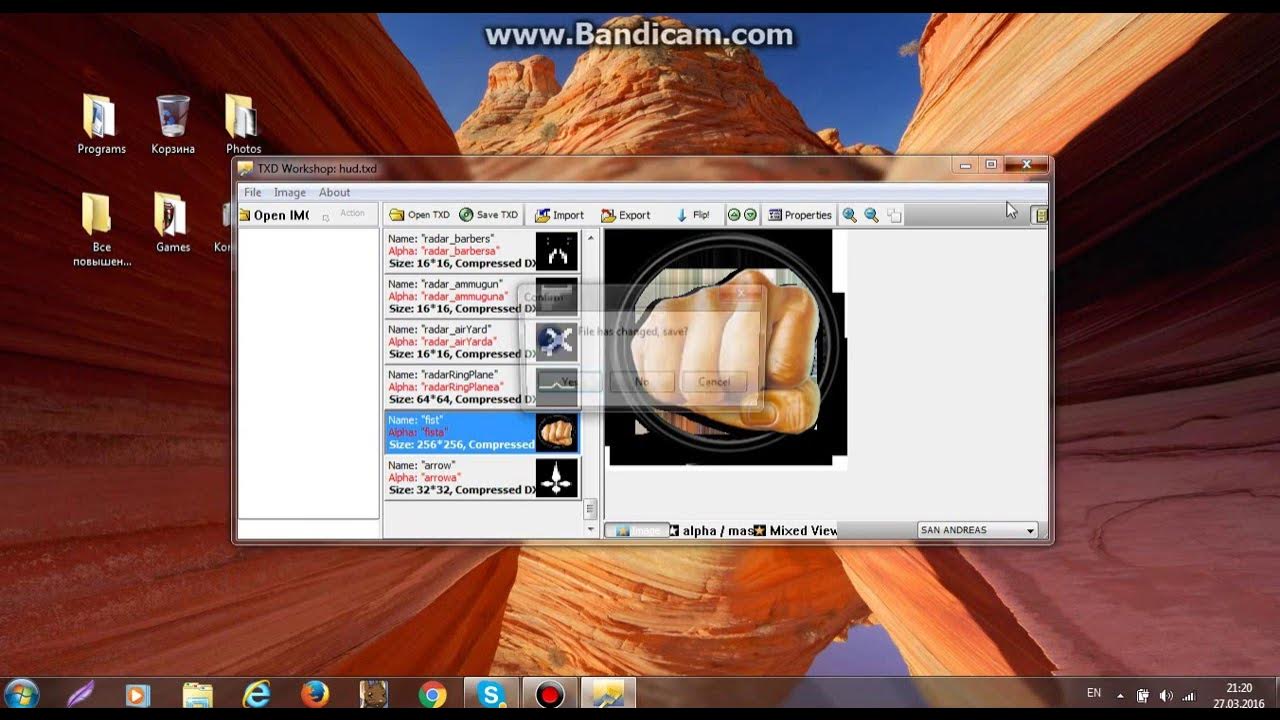Click texture list scrollbar up arrow
Screen dimensions: 1280x720
click(x=591, y=238)
